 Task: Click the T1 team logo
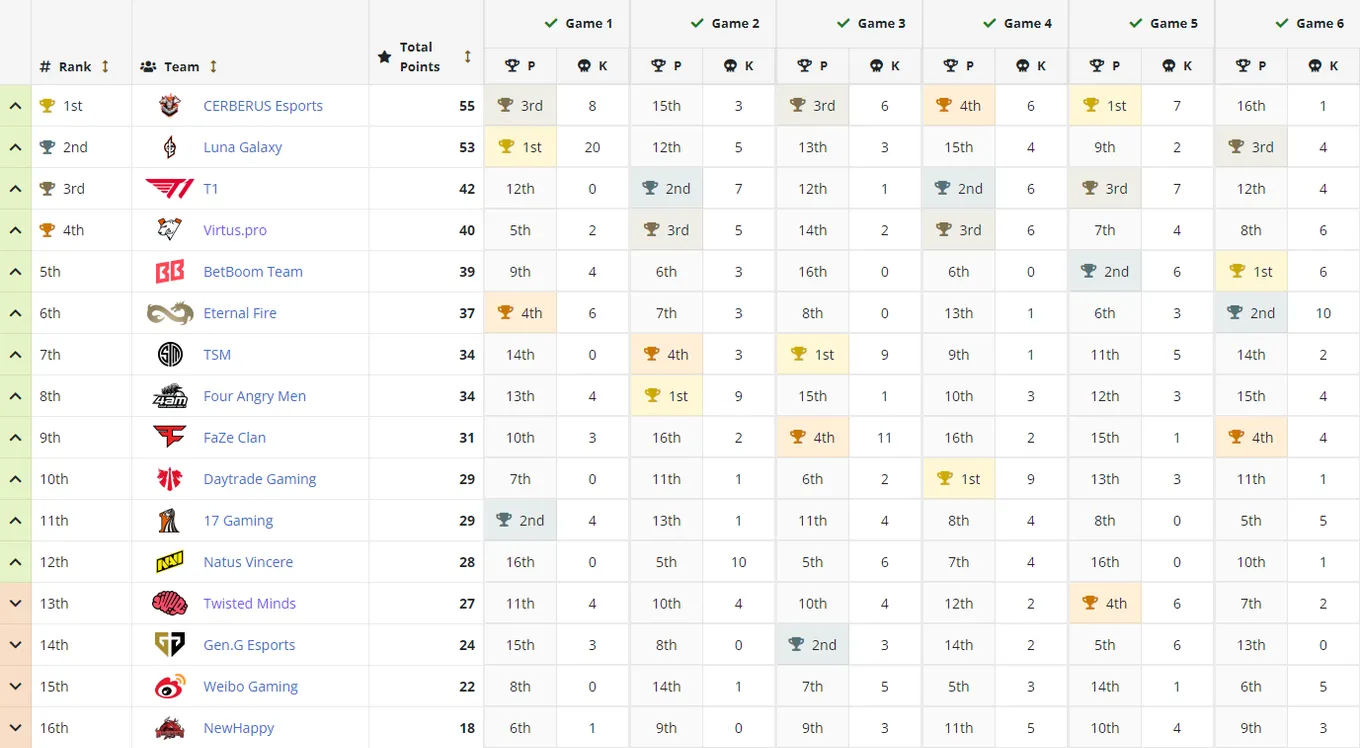170,188
